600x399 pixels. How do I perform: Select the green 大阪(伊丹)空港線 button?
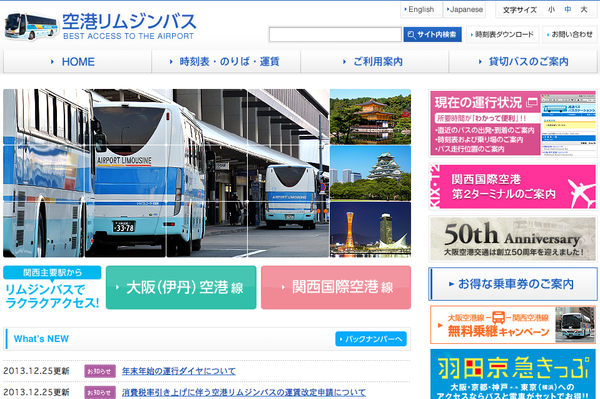click(x=181, y=287)
